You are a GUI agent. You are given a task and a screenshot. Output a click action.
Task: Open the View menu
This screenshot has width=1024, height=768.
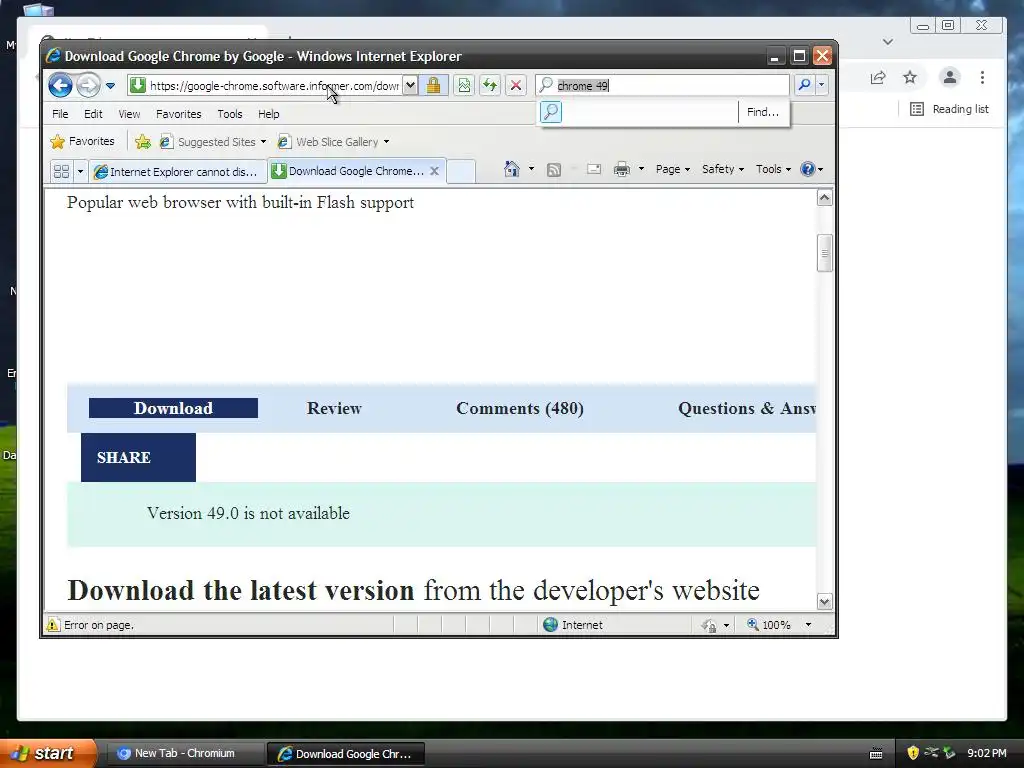point(129,114)
